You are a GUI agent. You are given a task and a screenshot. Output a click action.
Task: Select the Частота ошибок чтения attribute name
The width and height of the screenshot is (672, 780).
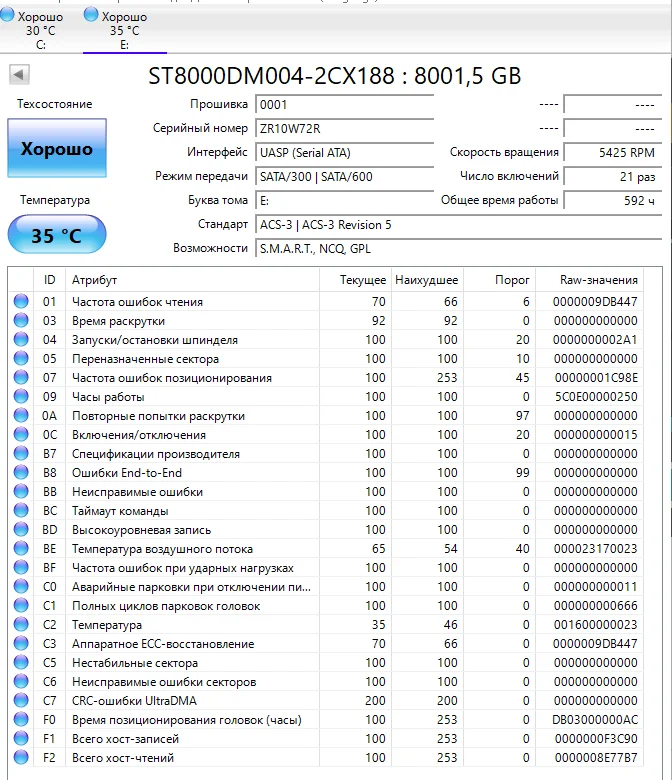tap(137, 302)
